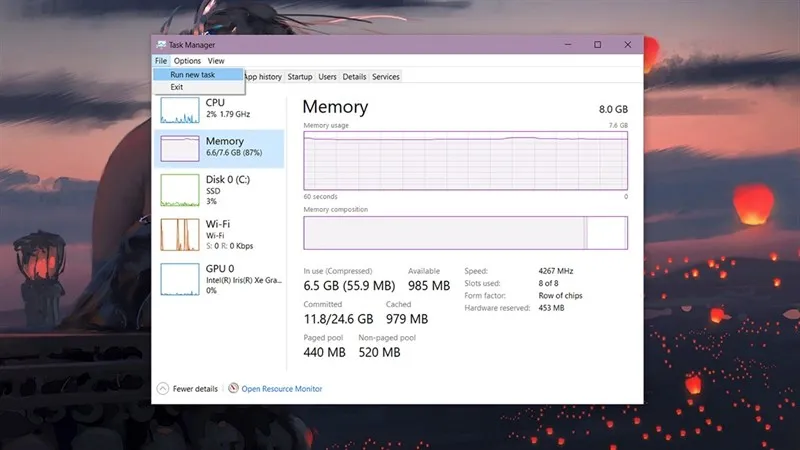Switch to the Startup tab
Viewport: 800px width, 450px height.
point(299,77)
